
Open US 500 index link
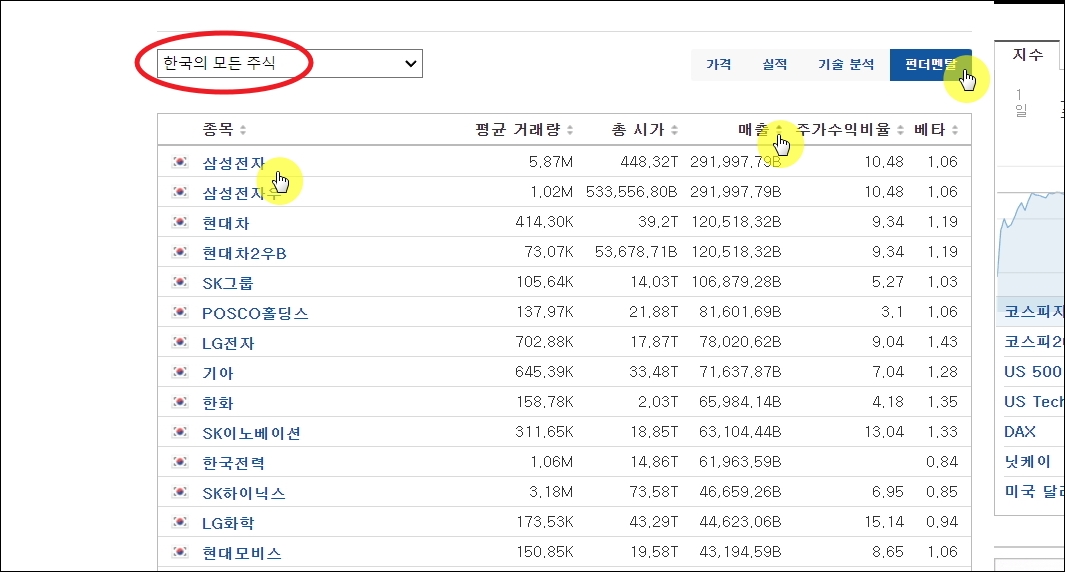[x=1033, y=372]
